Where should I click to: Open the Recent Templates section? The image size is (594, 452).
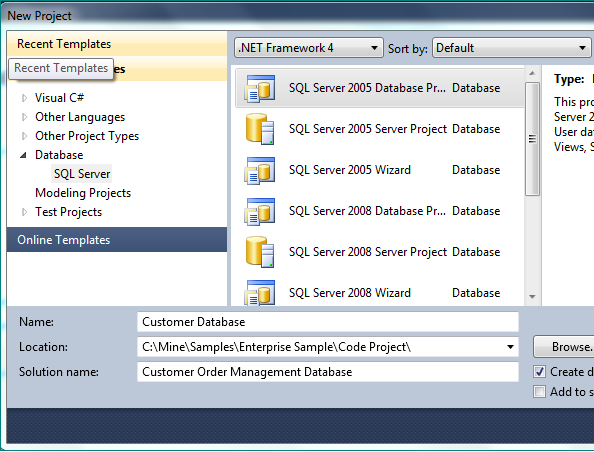(x=117, y=44)
